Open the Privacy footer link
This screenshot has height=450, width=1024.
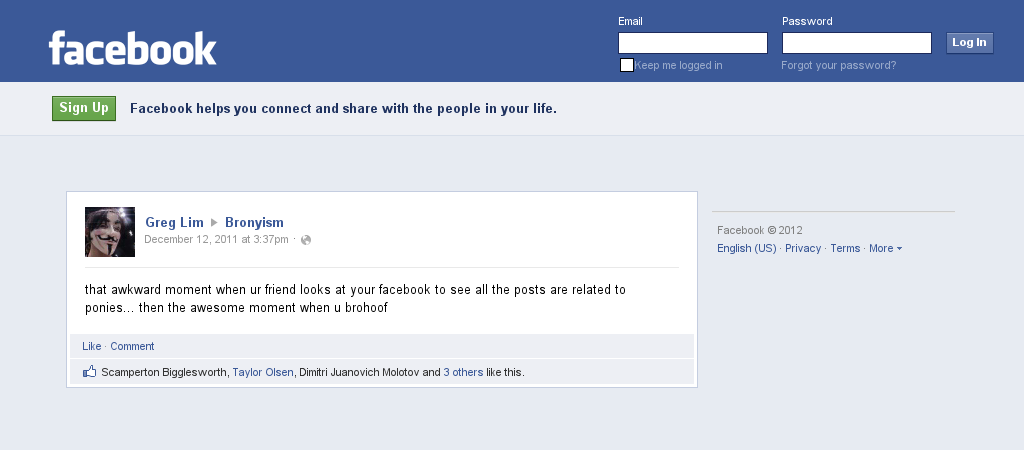(x=803, y=248)
